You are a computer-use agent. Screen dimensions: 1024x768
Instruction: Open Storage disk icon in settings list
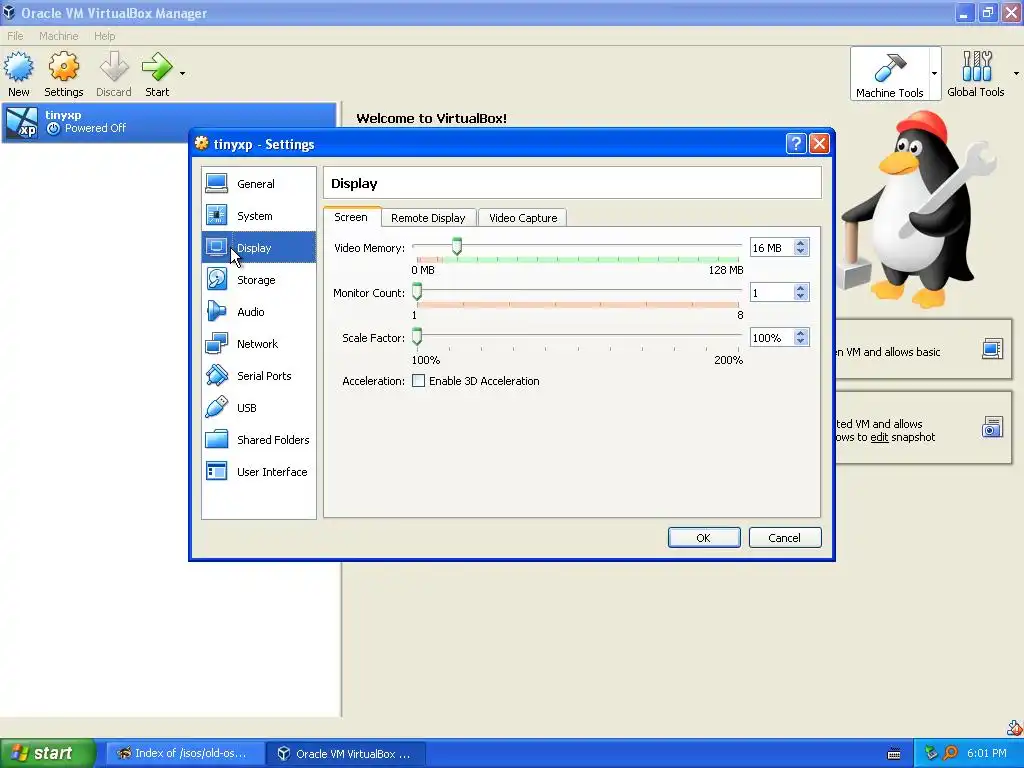[216, 280]
